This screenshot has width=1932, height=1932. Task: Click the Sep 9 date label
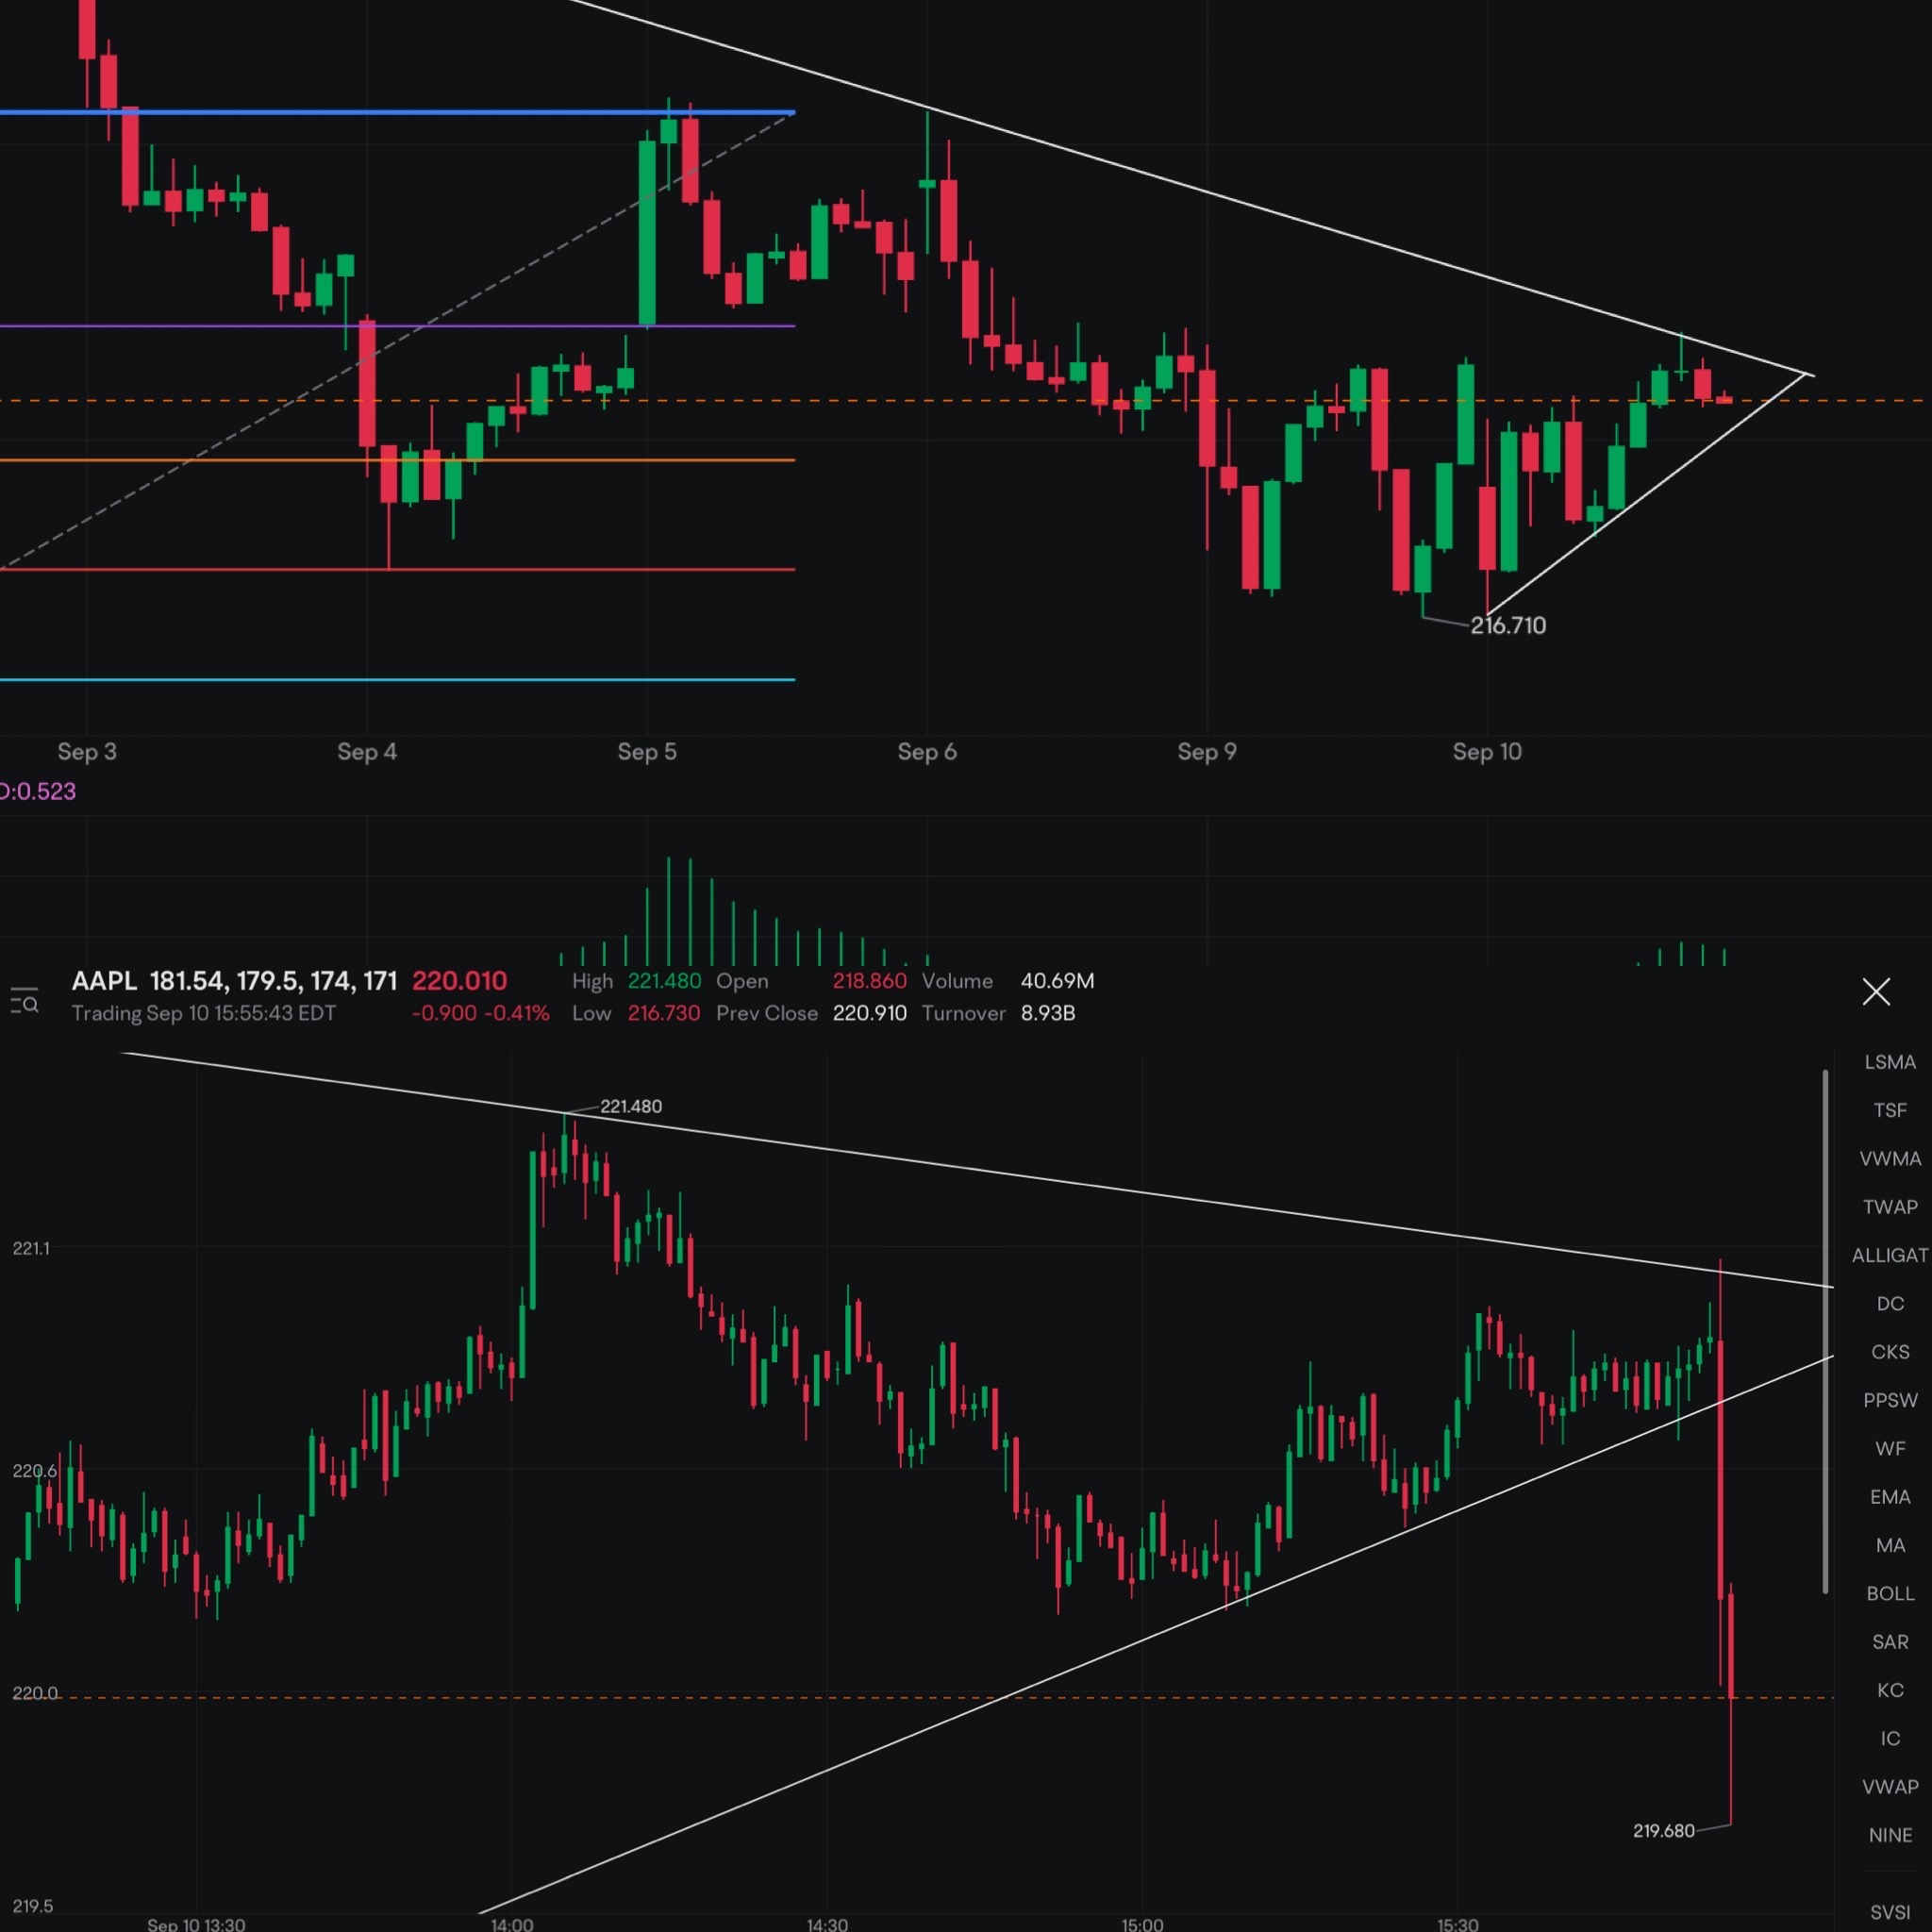click(x=1207, y=752)
